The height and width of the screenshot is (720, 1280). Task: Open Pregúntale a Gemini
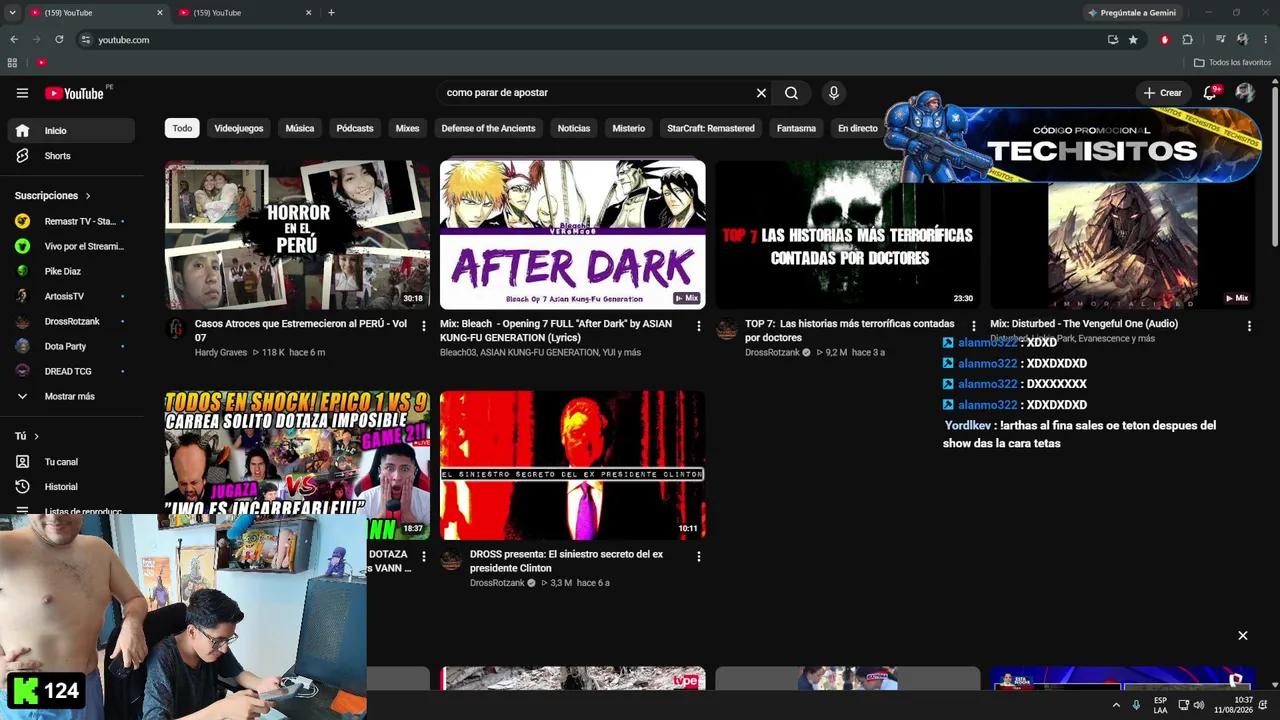(x=1131, y=13)
